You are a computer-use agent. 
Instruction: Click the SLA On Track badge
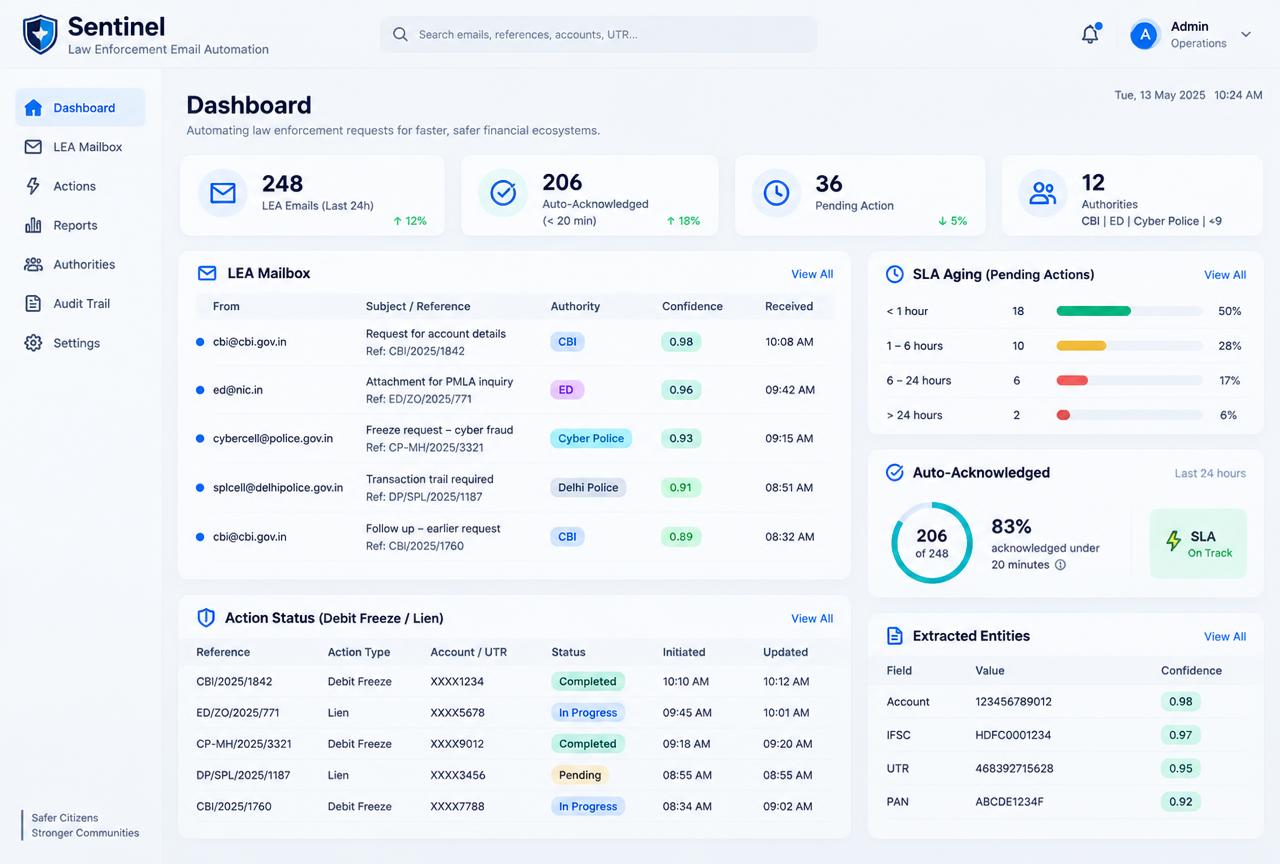point(1198,544)
